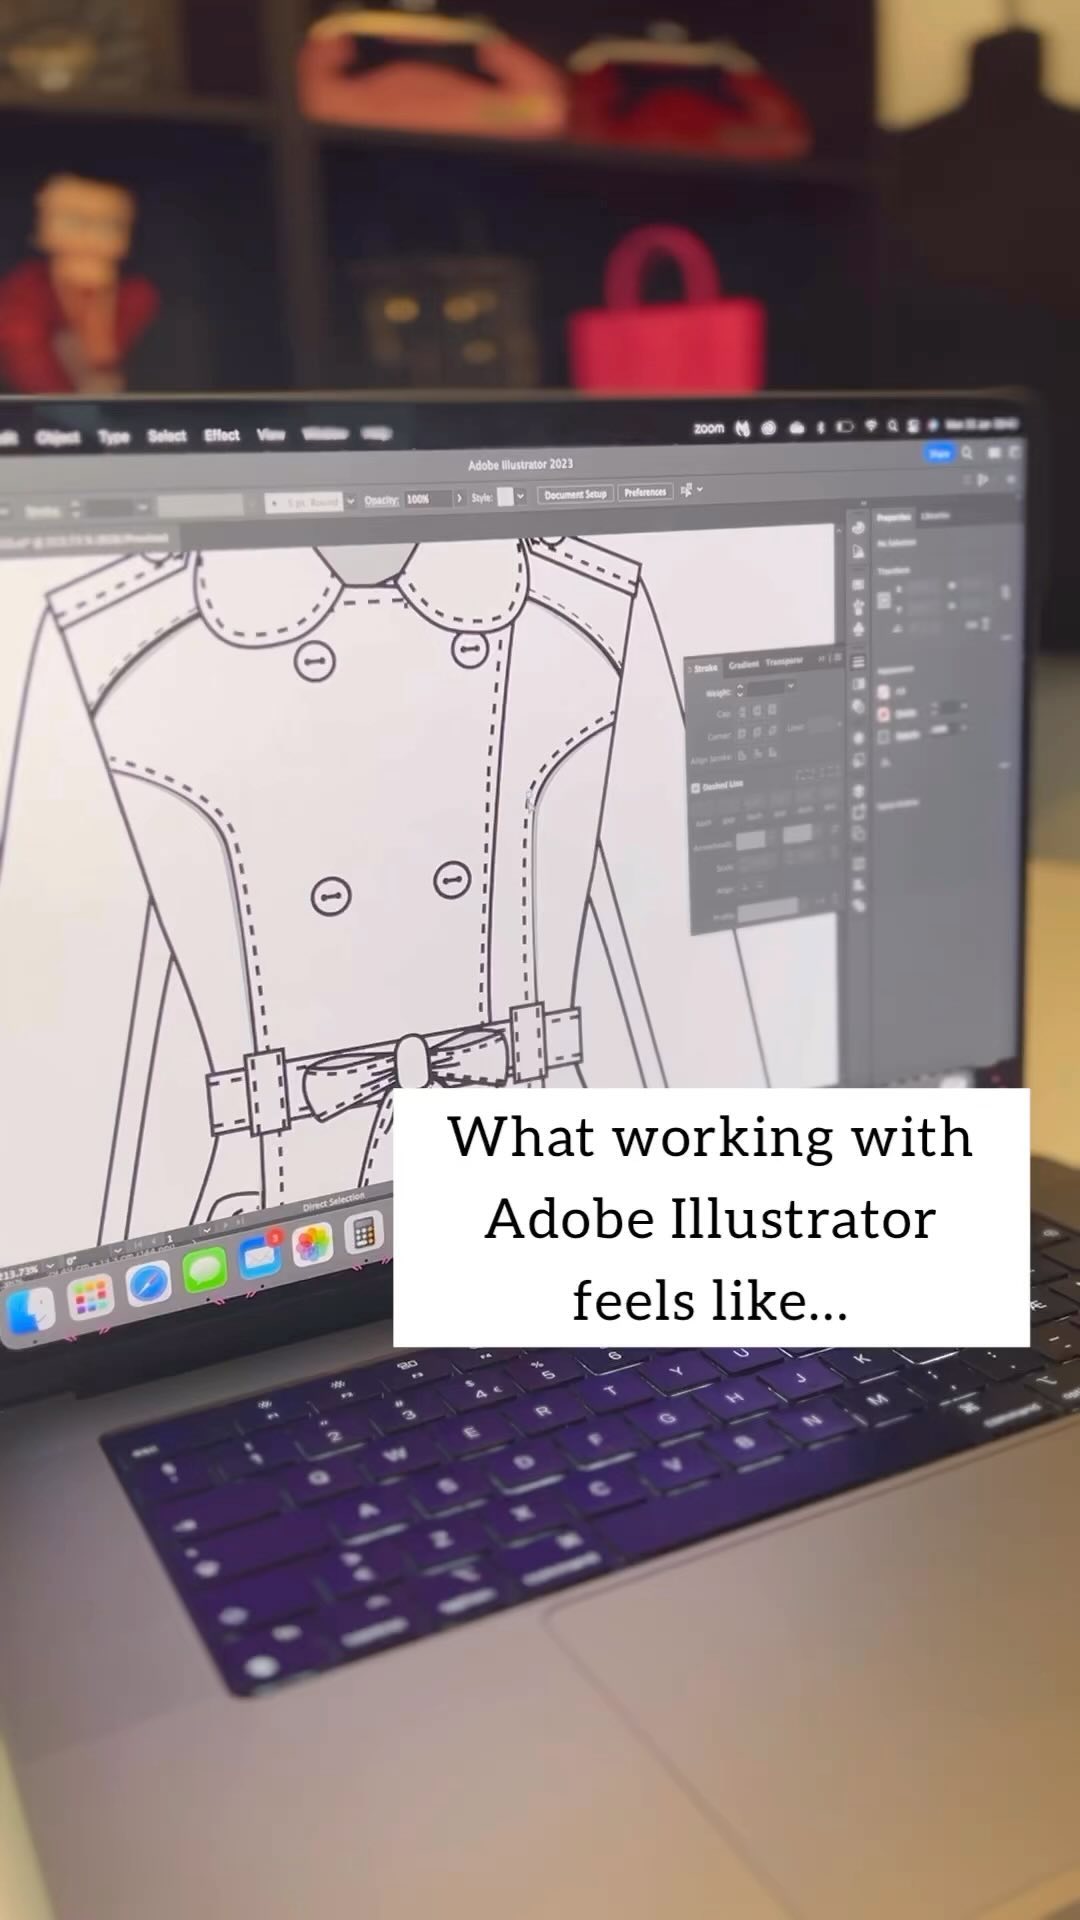The height and width of the screenshot is (1920, 1080).
Task: Switch to the Transparency tab in Stroke panel
Action: [x=784, y=661]
